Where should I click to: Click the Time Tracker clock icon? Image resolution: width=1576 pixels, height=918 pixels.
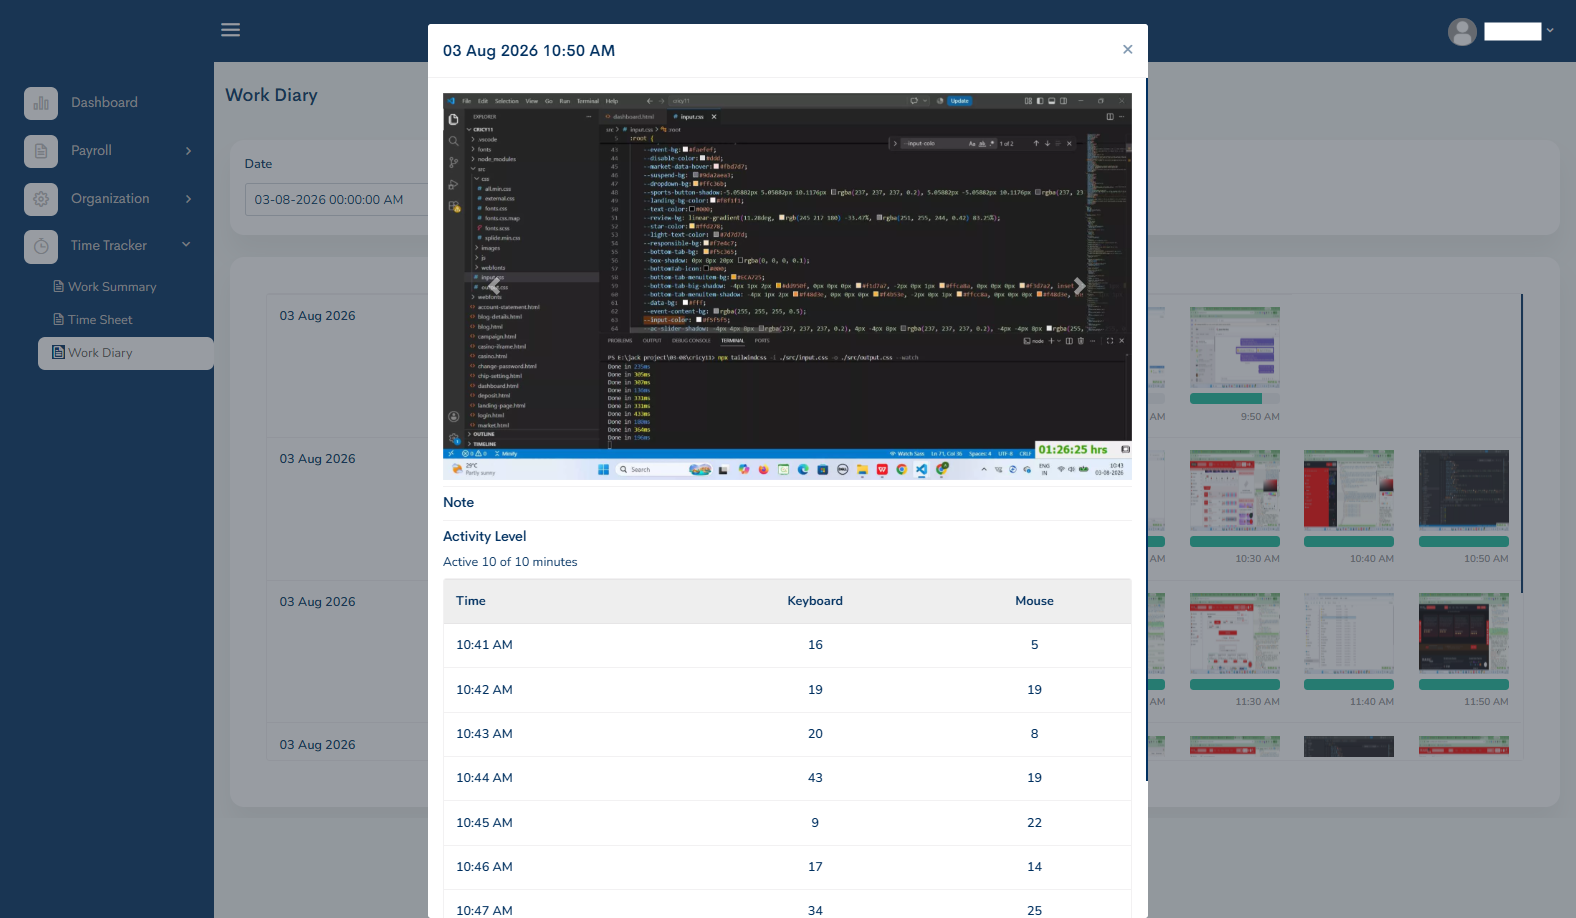(x=41, y=246)
